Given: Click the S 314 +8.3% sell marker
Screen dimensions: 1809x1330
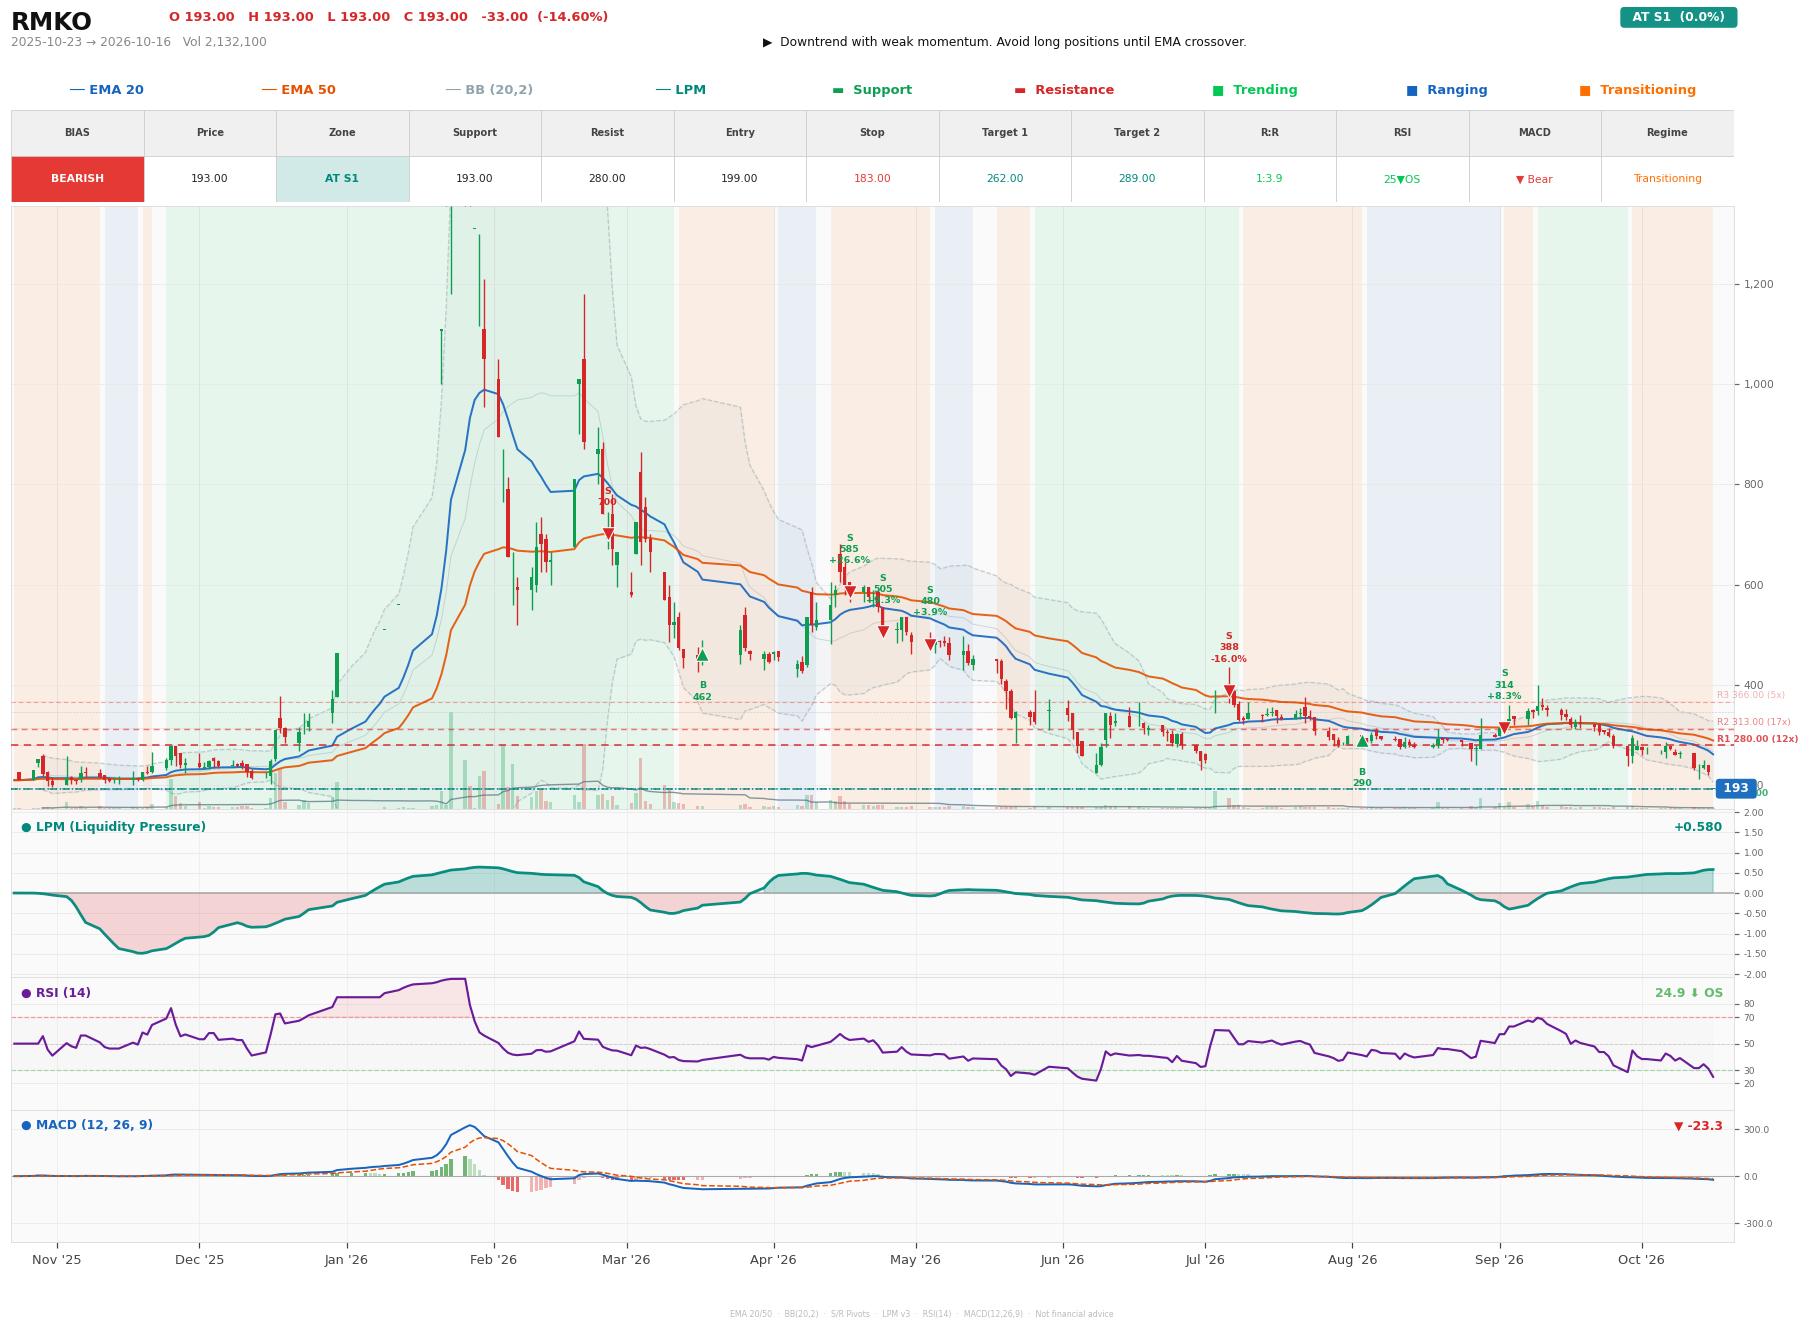Looking at the screenshot, I should point(1504,728).
